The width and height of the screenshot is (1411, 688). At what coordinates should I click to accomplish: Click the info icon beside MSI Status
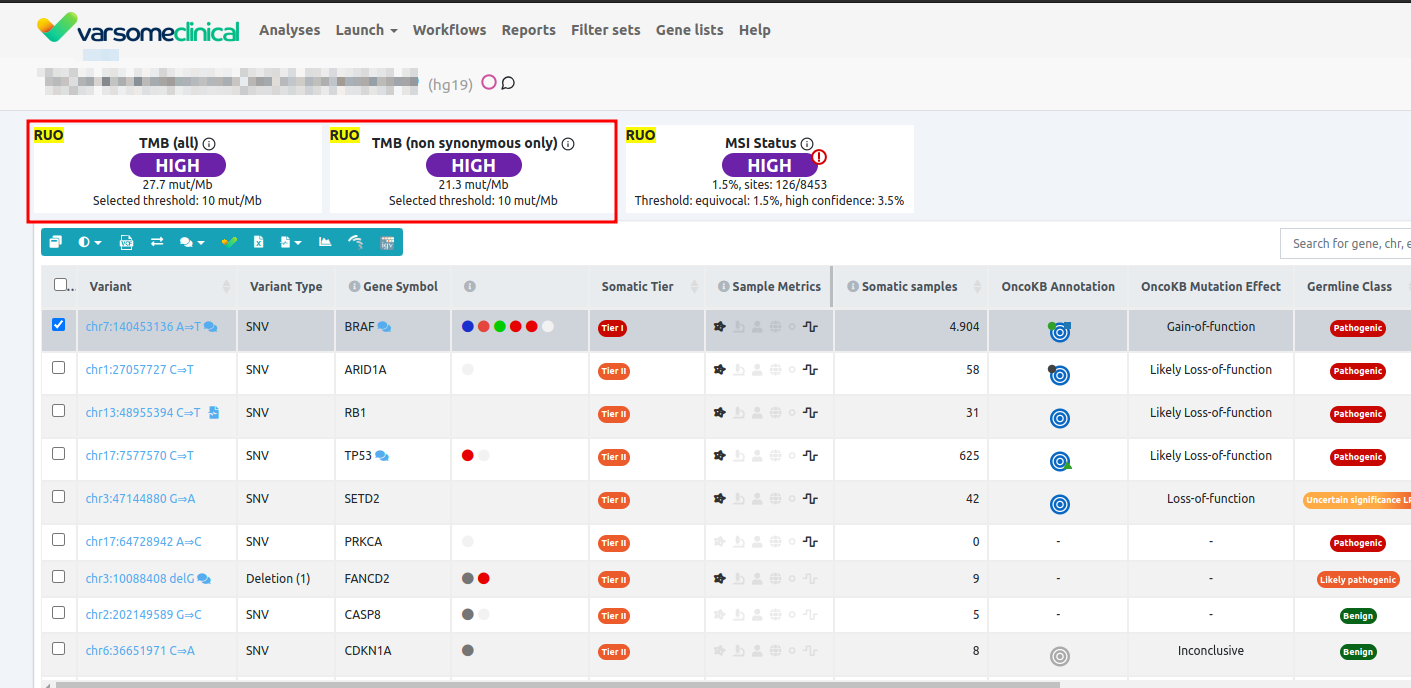807,144
